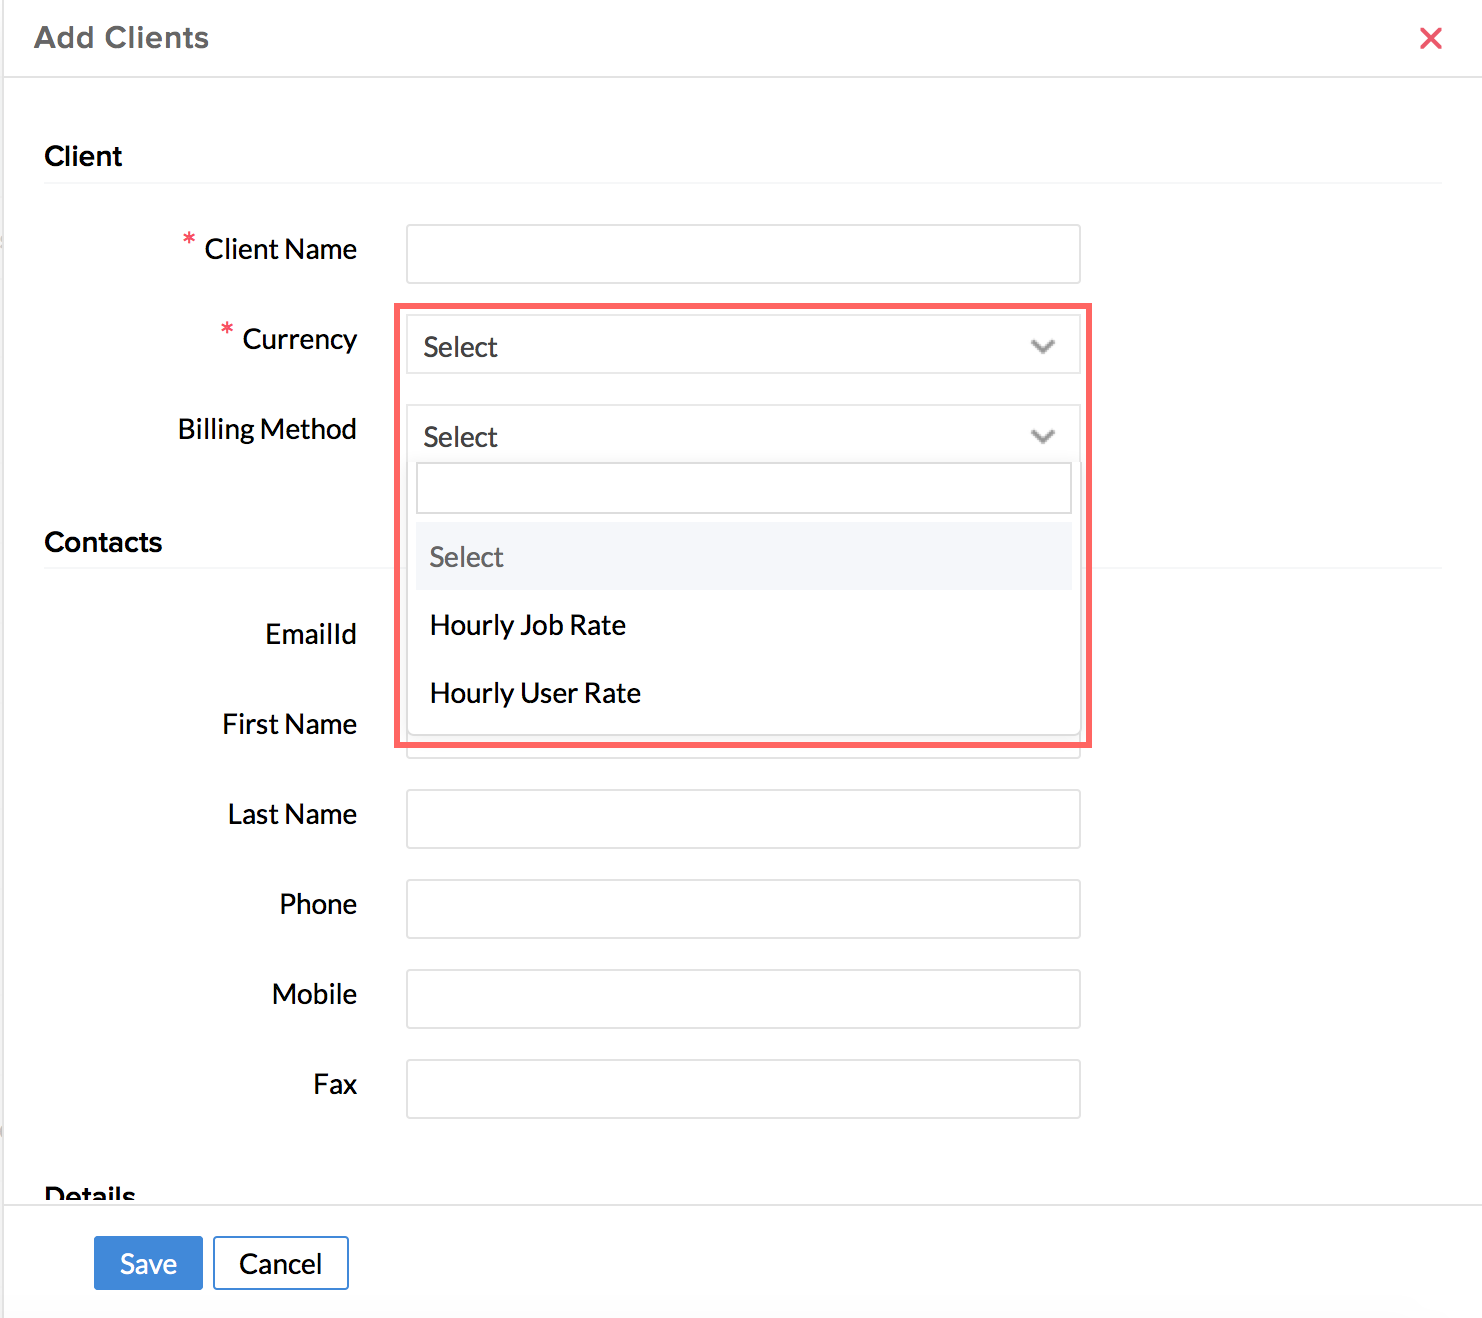Viewport: 1482px width, 1318px height.
Task: Close the Add Clients dialog
Action: click(1430, 38)
